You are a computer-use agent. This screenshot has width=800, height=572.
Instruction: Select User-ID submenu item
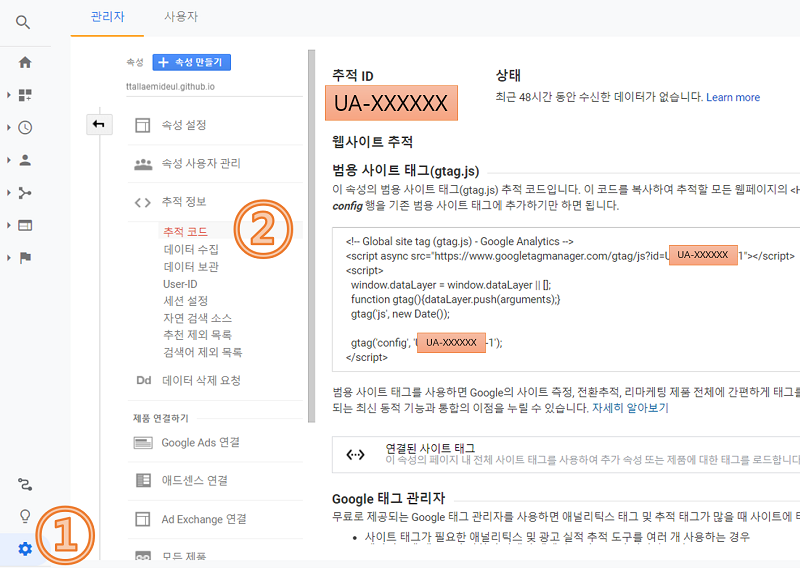pyautogui.click(x=180, y=284)
